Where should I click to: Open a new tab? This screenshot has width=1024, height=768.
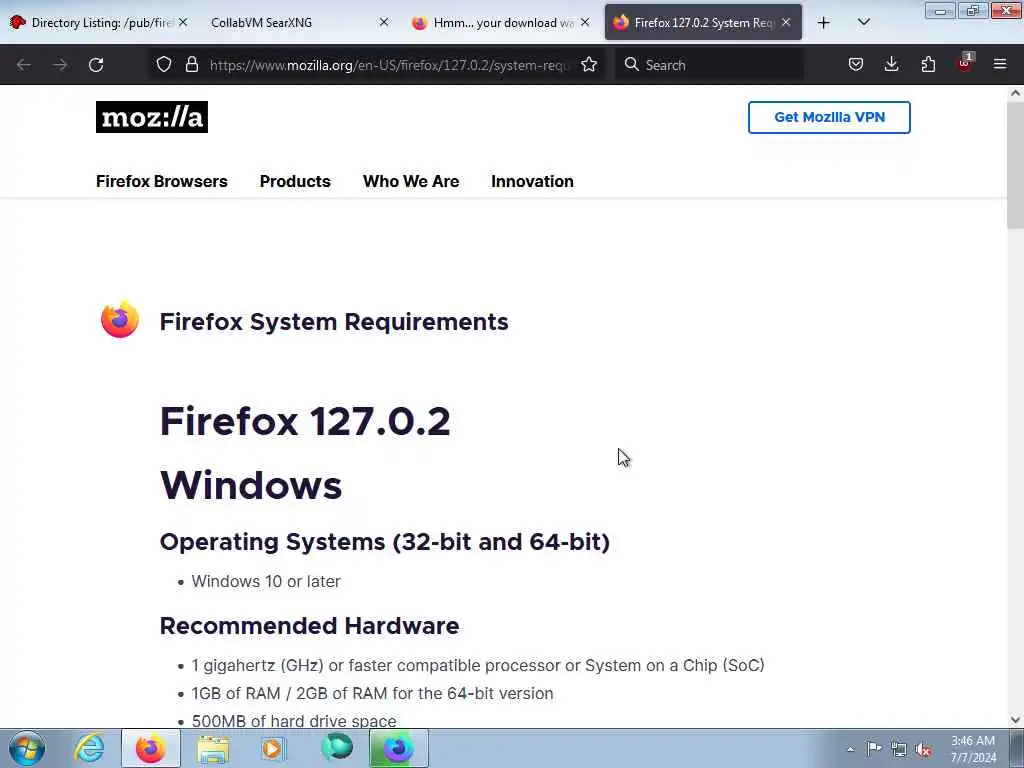click(x=824, y=23)
